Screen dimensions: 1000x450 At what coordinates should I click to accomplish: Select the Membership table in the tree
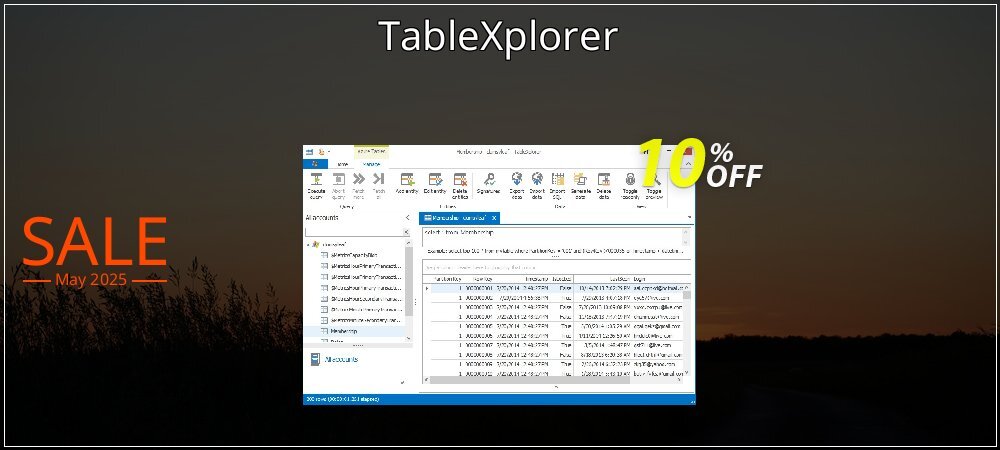click(344, 331)
